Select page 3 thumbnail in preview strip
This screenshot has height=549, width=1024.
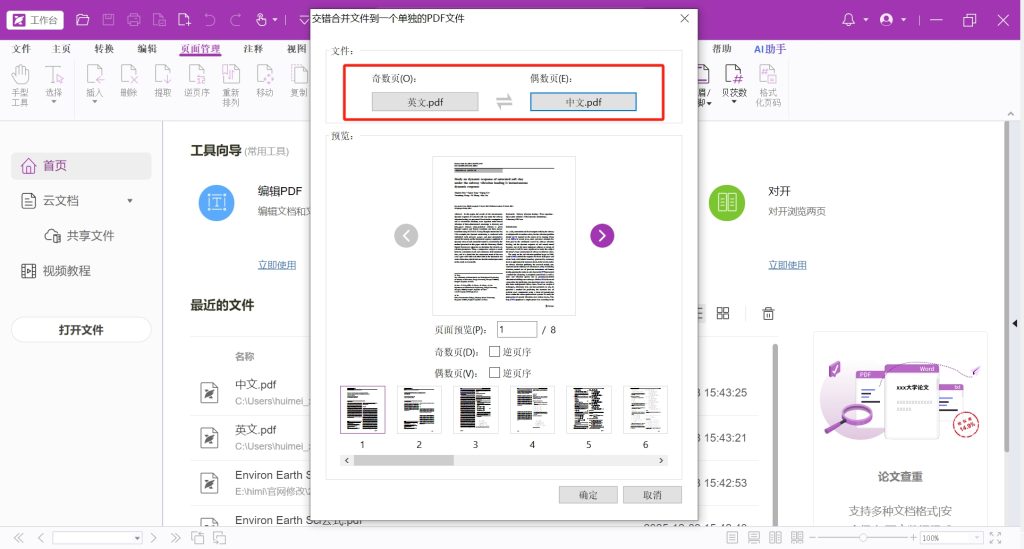[475, 410]
